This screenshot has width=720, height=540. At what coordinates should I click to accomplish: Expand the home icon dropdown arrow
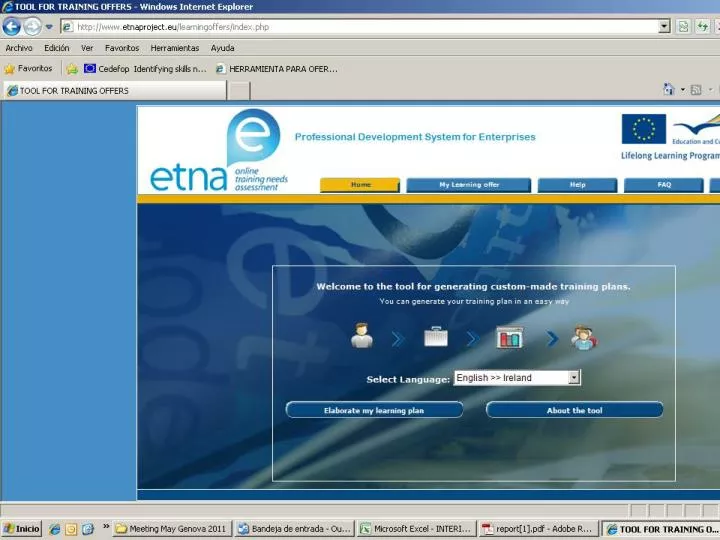[x=683, y=90]
